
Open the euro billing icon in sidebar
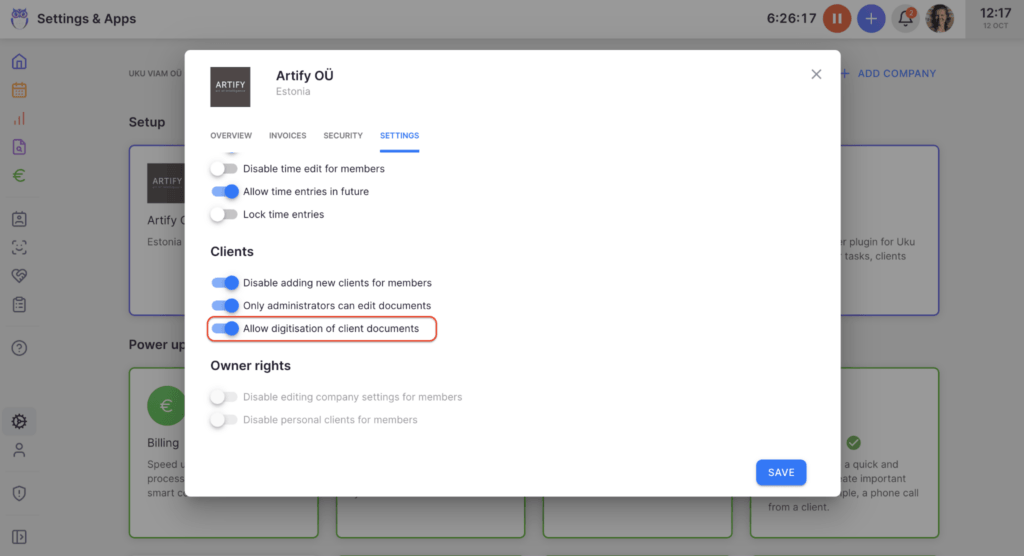pos(19,176)
